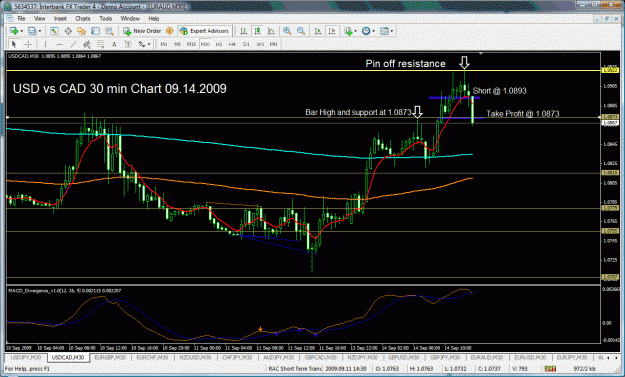Toggle the Terminal window icon
The width and height of the screenshot is (625, 377).
[x=95, y=31]
